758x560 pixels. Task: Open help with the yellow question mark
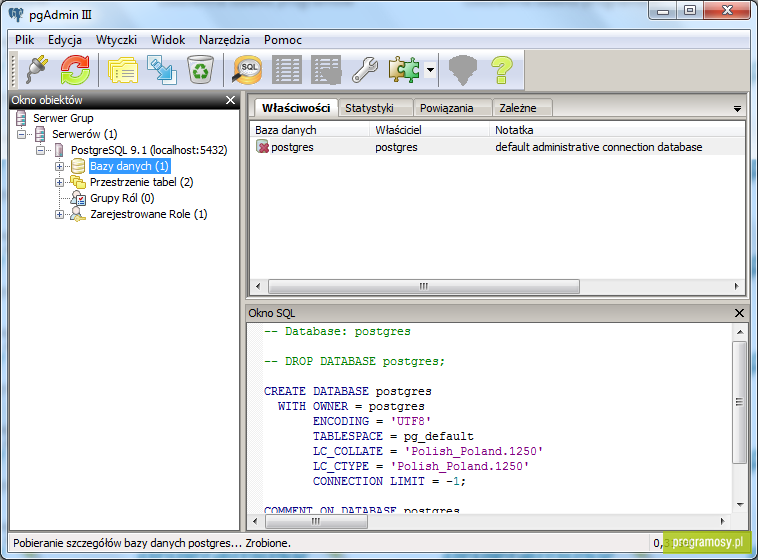coord(501,70)
